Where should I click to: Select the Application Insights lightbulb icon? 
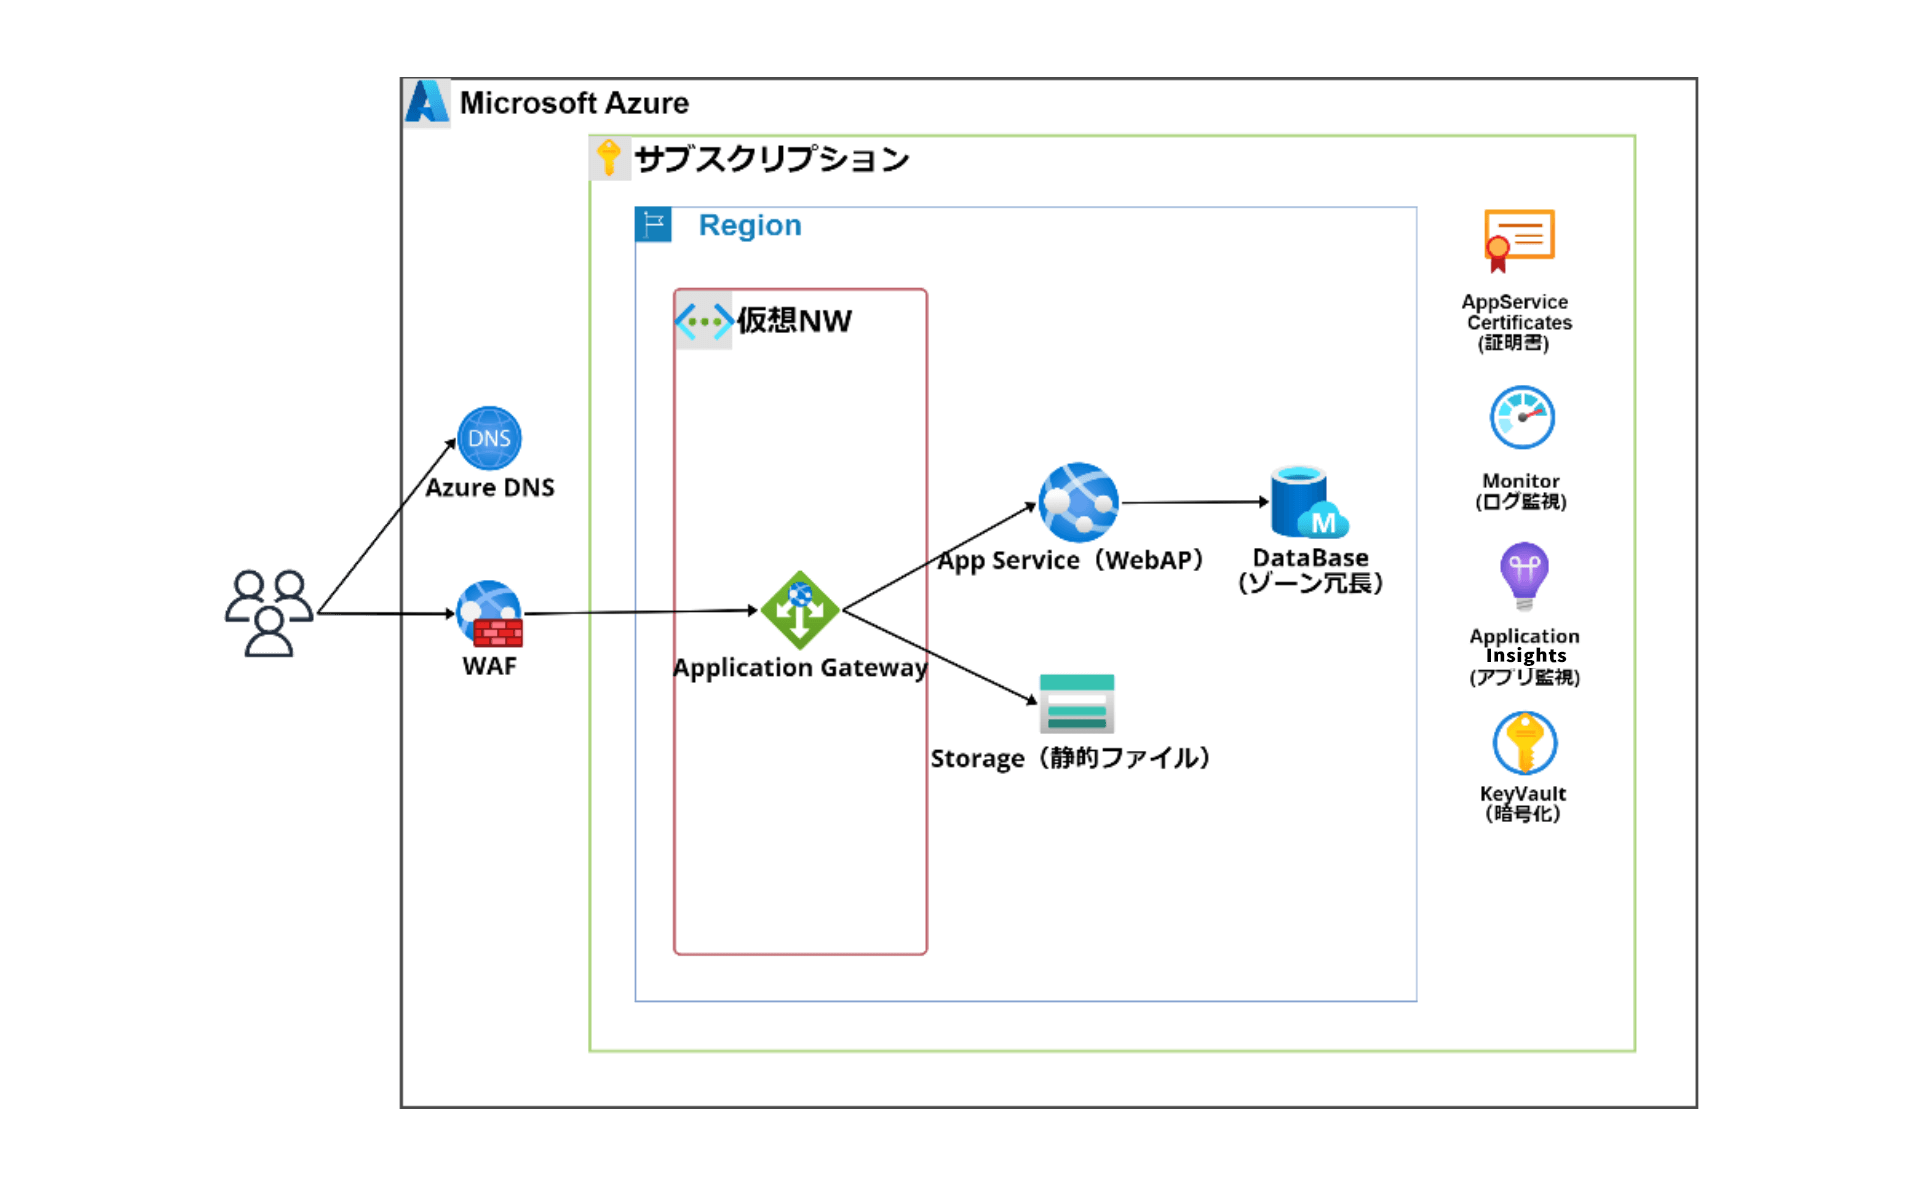click(1524, 576)
